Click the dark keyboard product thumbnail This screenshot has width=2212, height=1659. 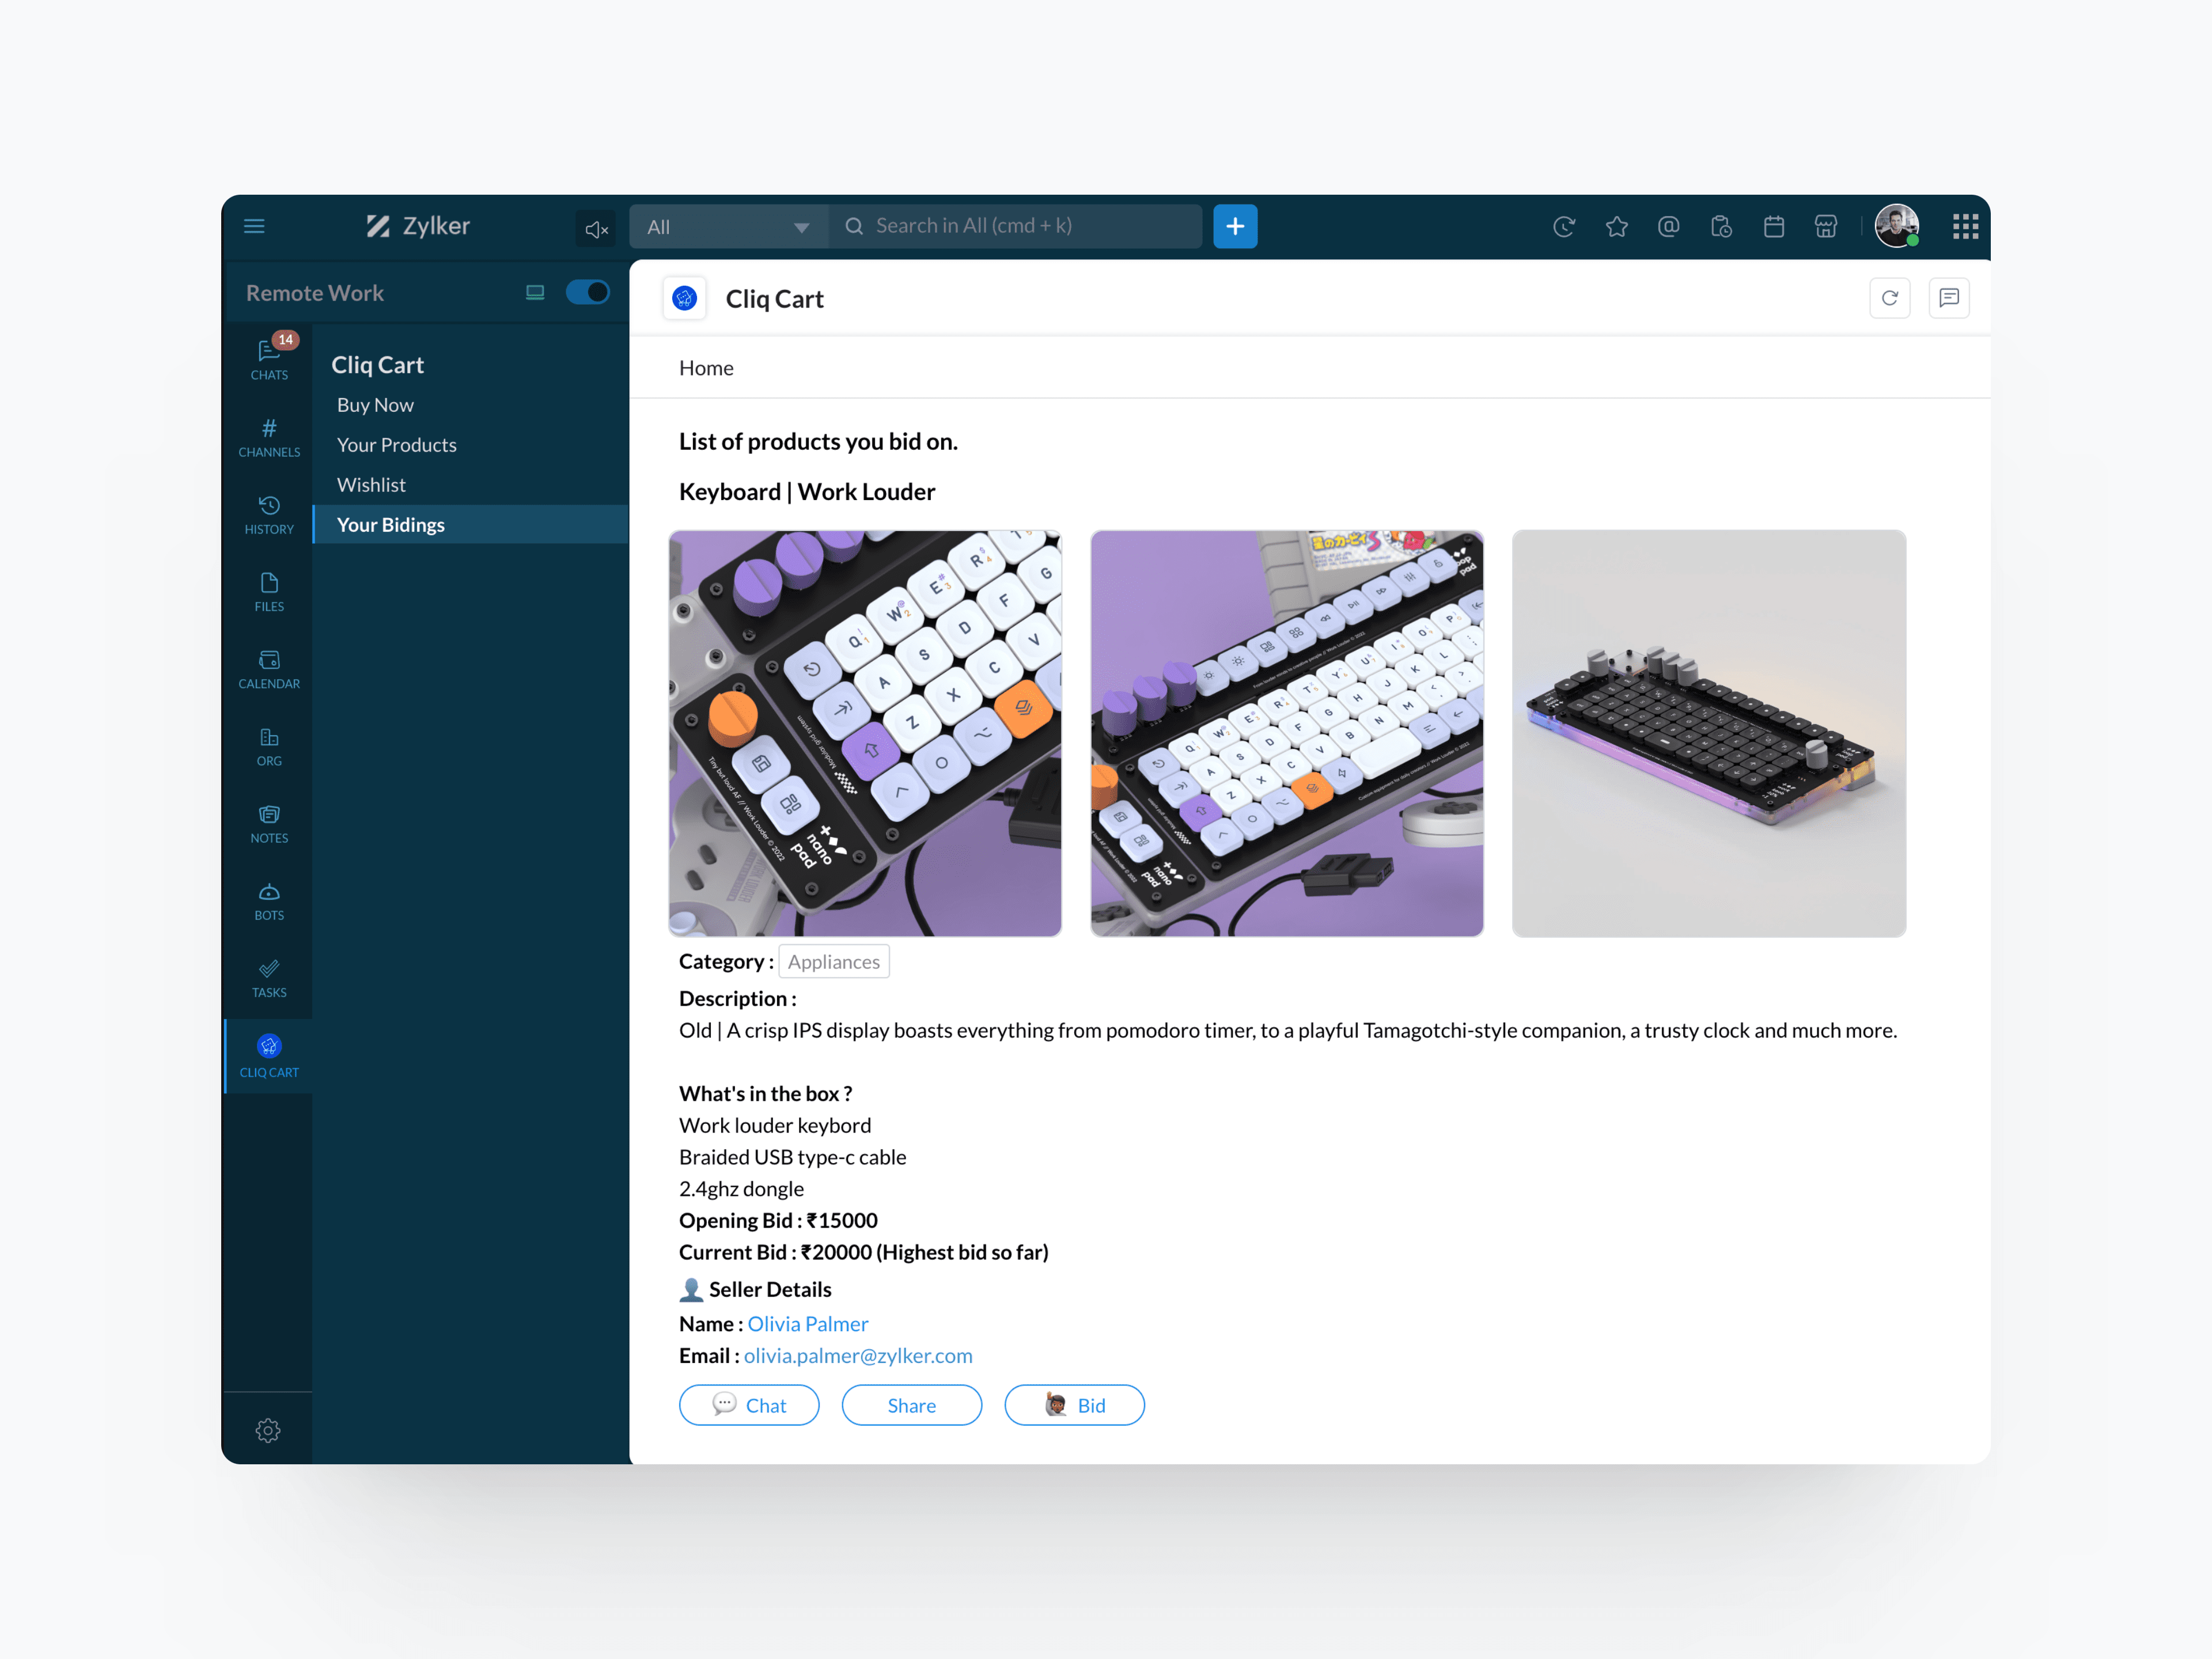click(1708, 733)
